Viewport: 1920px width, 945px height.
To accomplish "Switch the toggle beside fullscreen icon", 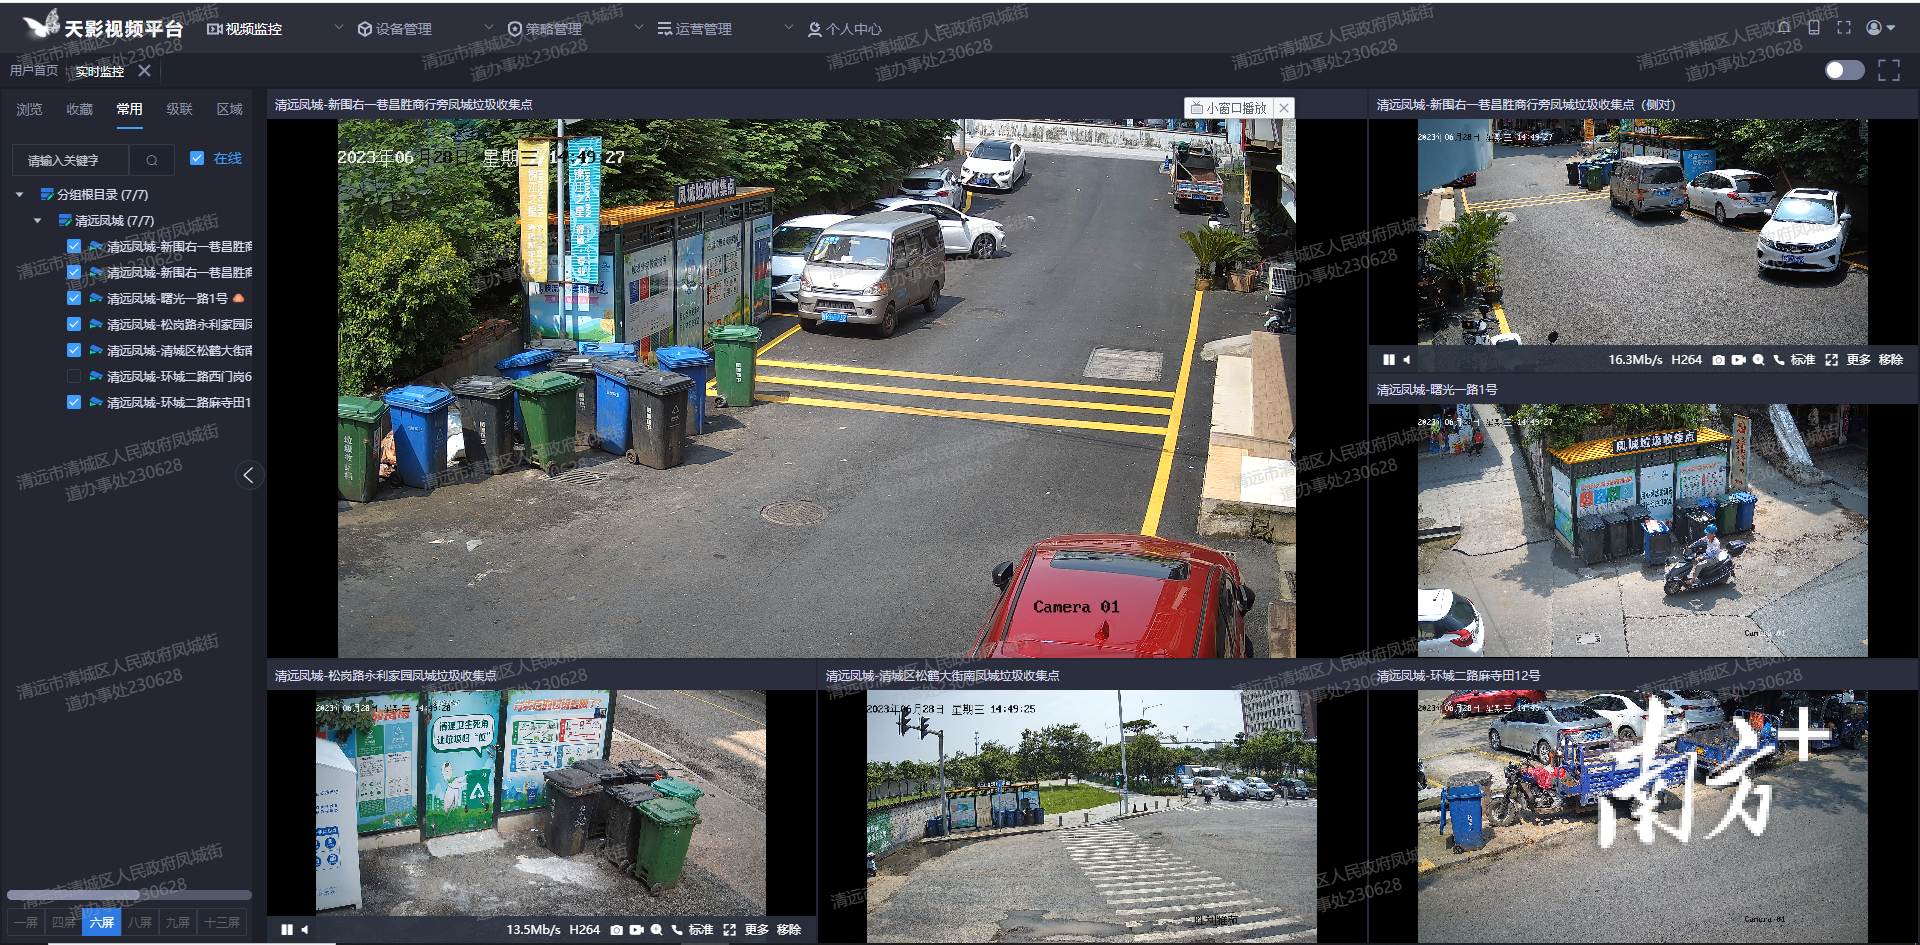I will tap(1844, 70).
